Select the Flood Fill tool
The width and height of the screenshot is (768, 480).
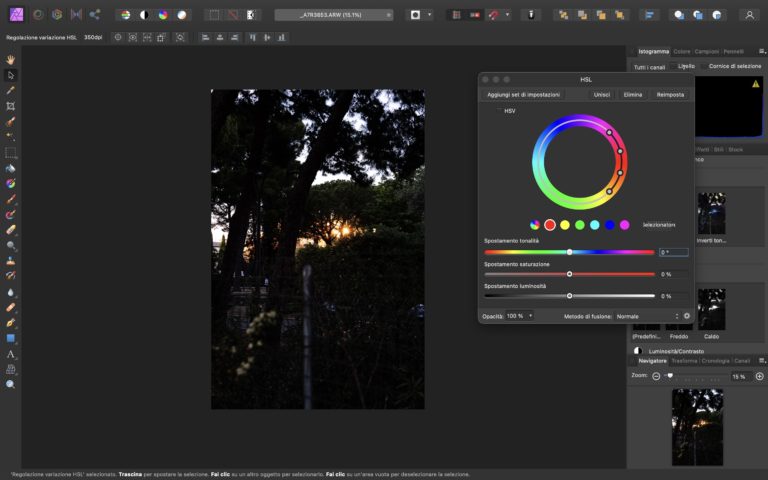(x=10, y=168)
